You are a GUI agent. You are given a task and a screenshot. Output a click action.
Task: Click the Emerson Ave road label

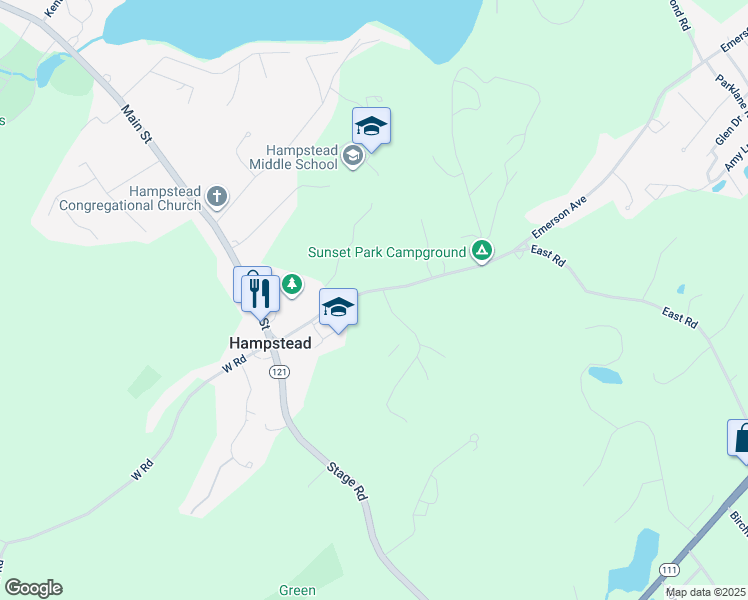click(559, 217)
